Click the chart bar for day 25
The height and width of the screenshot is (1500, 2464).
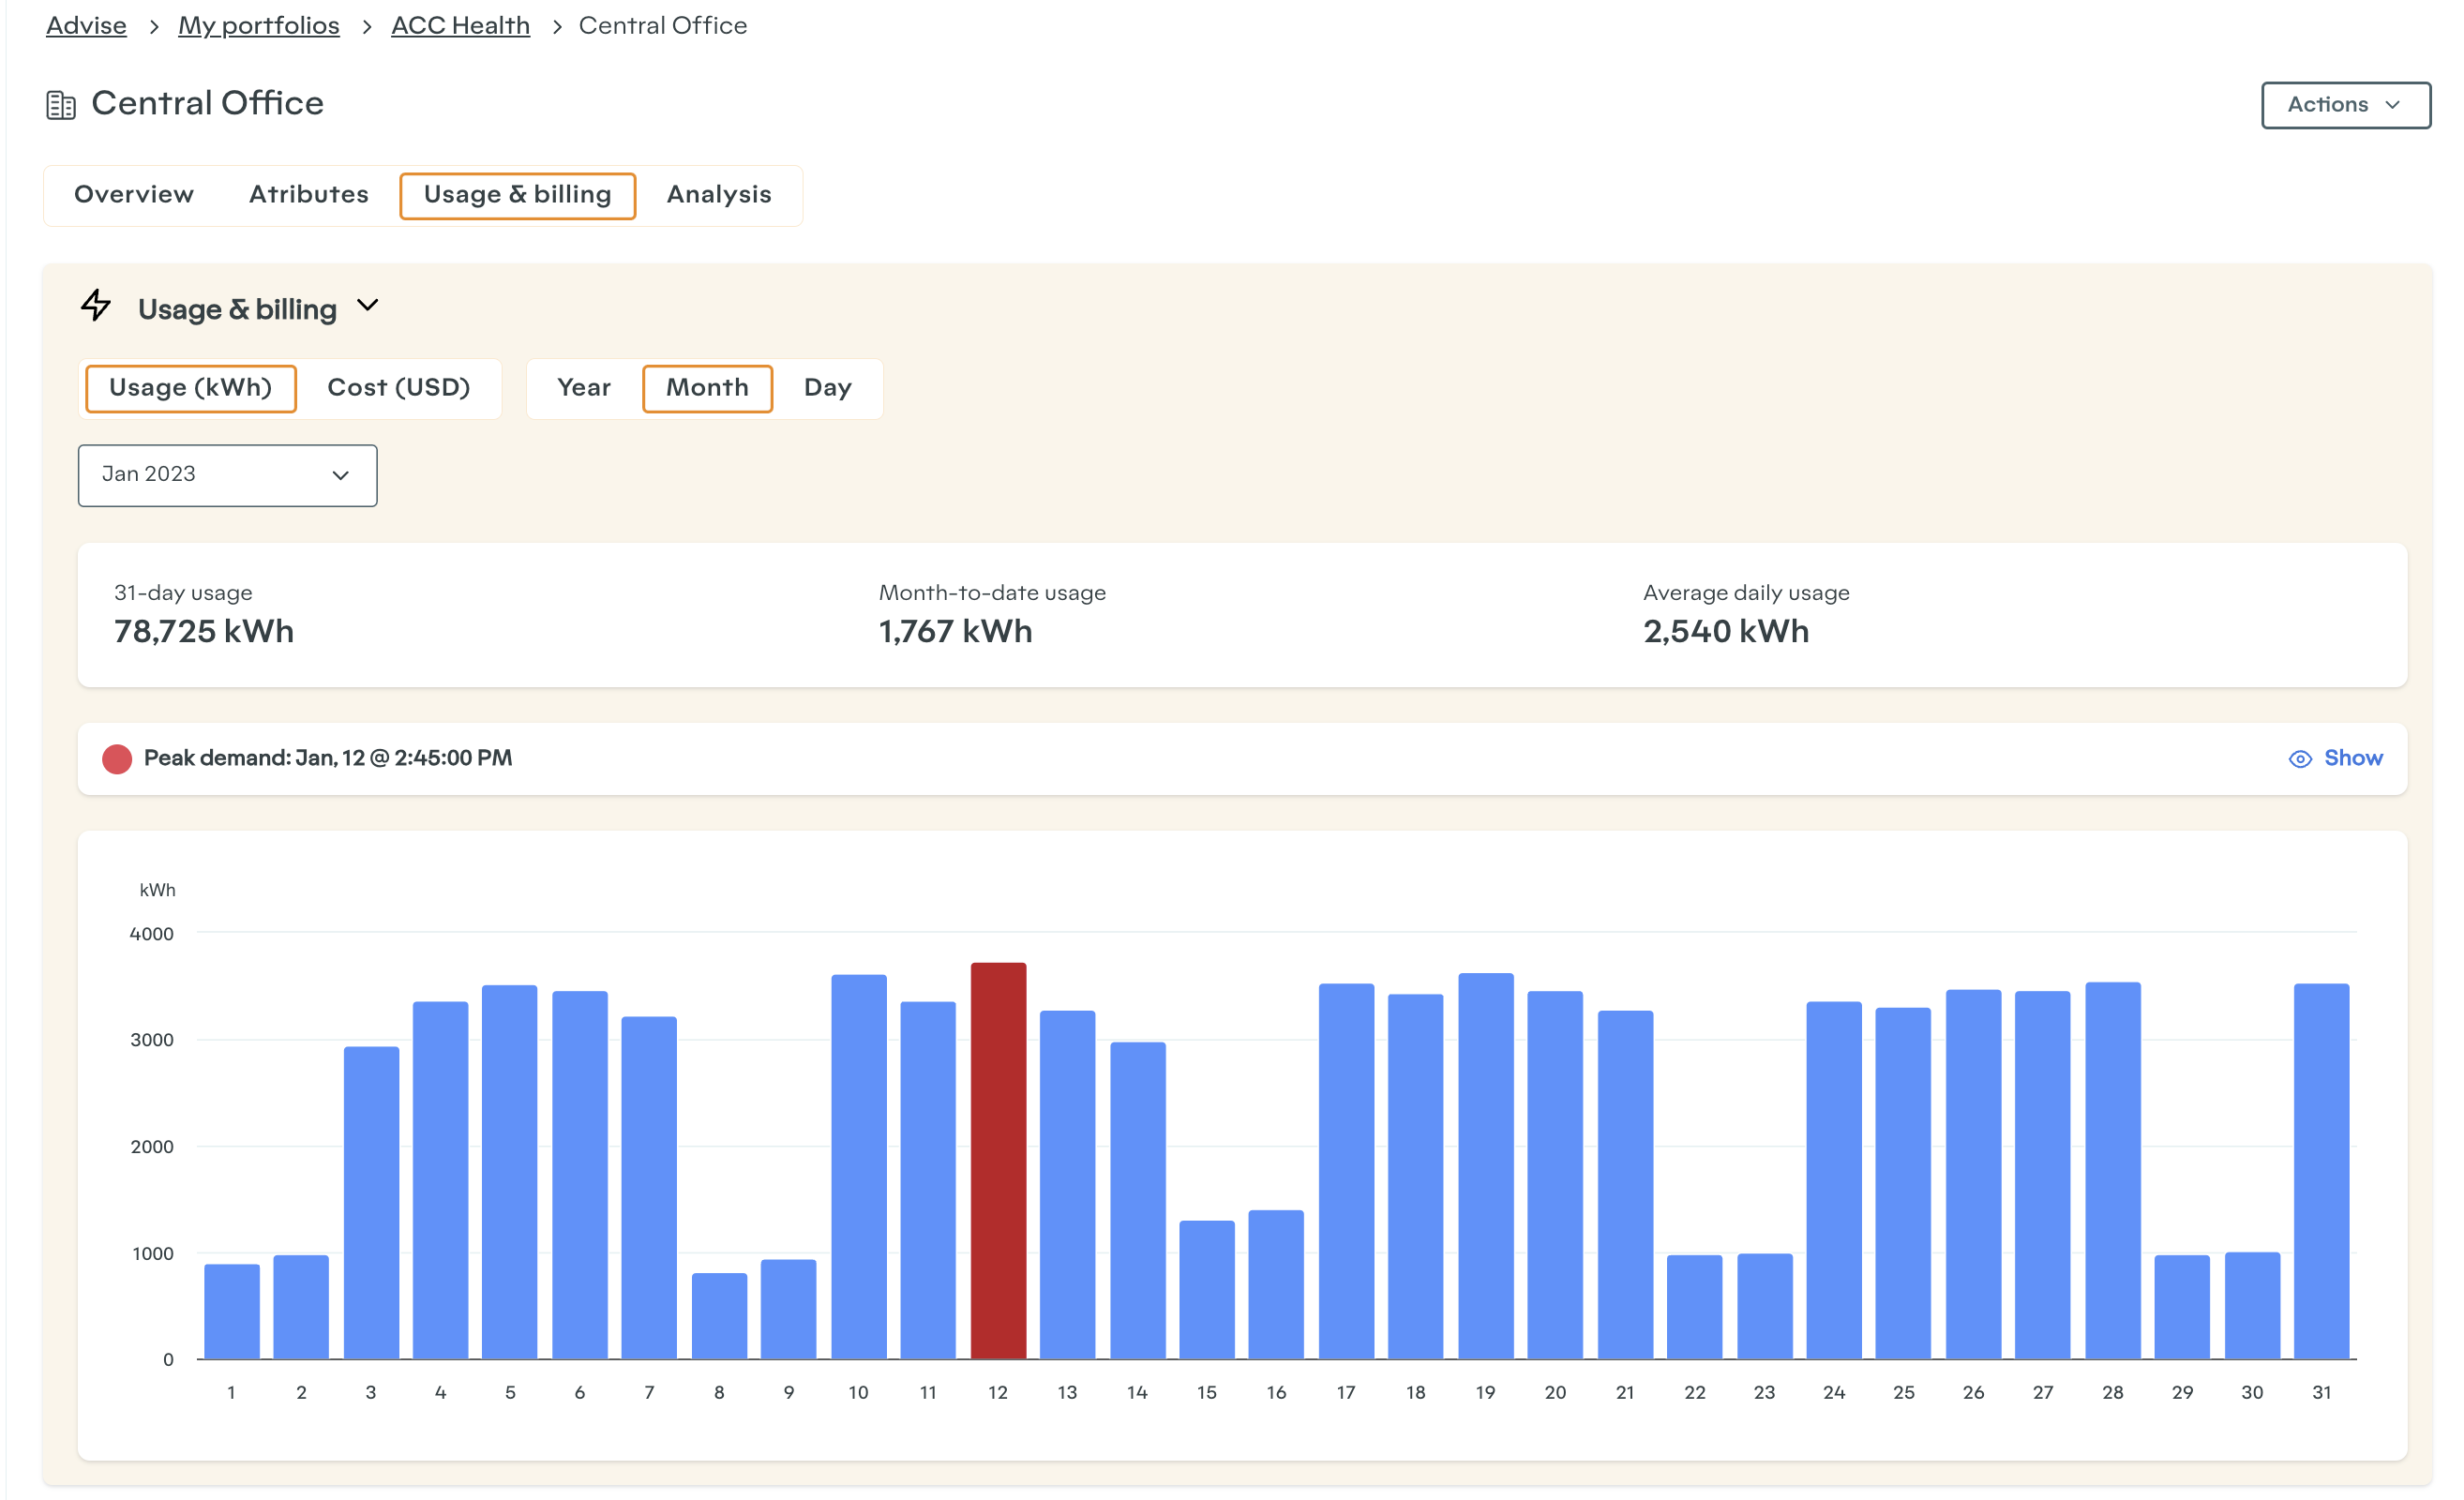[1904, 1184]
